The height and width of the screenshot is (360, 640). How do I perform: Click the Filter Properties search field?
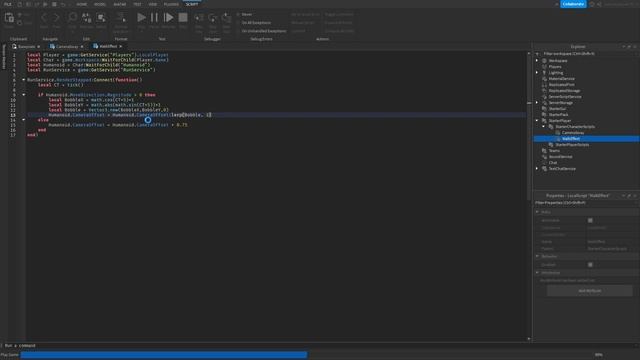[x=586, y=203]
